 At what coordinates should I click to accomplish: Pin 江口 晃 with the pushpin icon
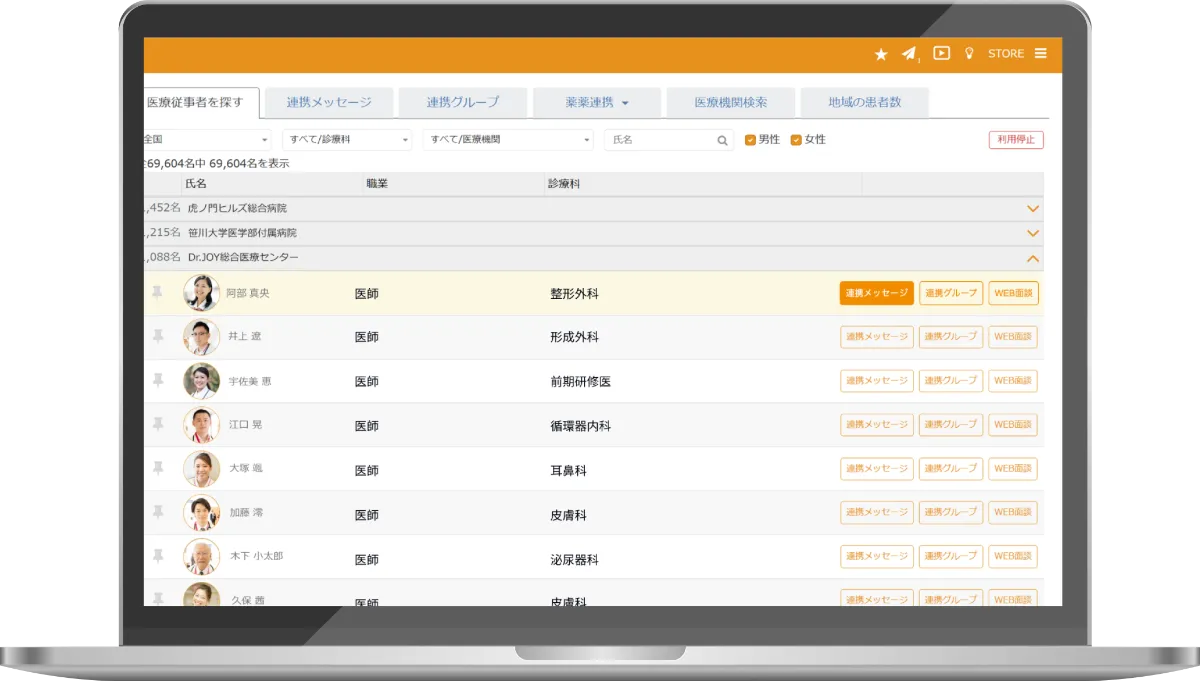click(x=157, y=425)
